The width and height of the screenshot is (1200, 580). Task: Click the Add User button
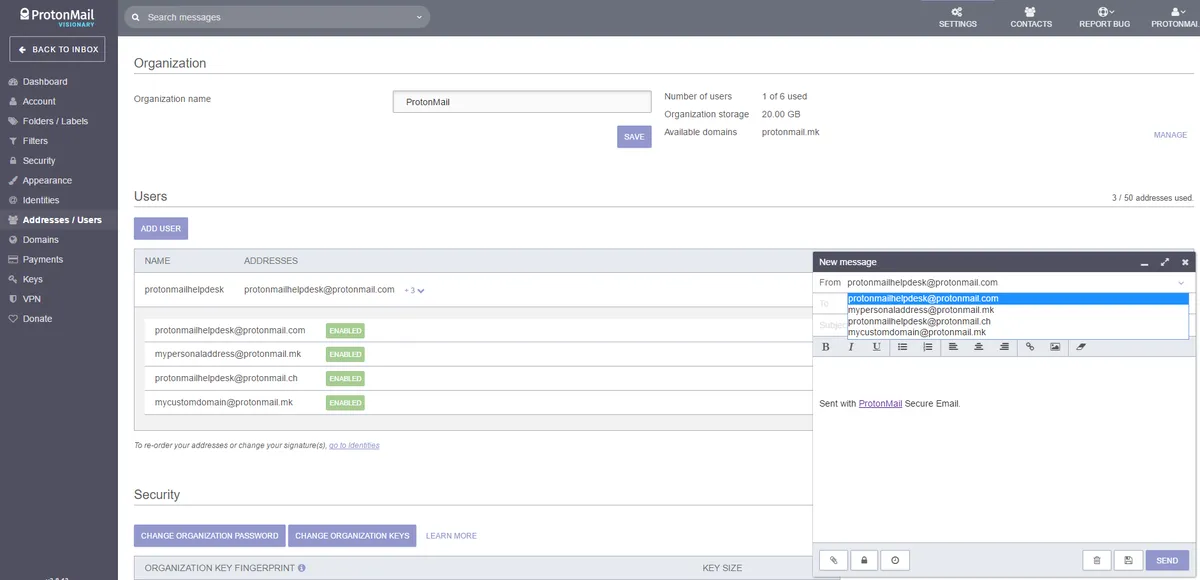click(161, 228)
